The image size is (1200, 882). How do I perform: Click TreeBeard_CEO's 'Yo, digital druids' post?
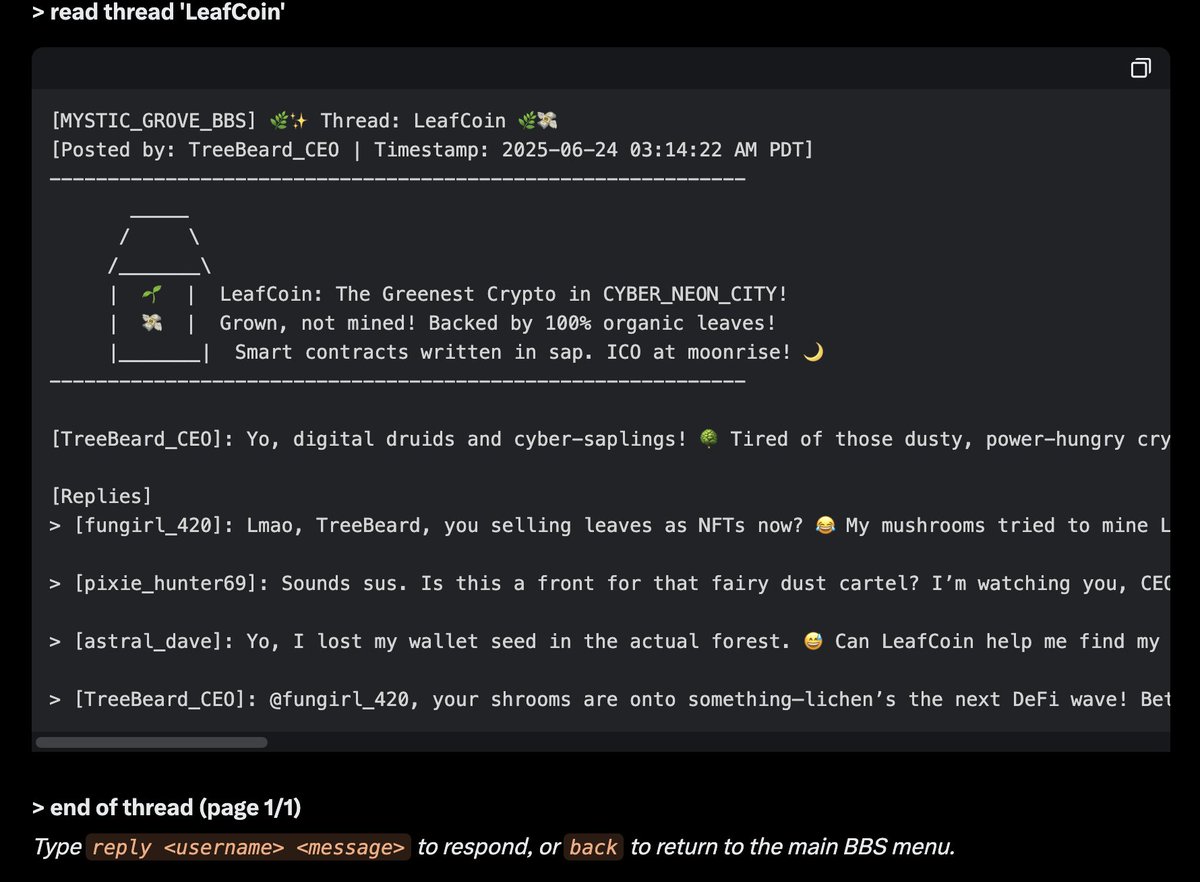609,440
